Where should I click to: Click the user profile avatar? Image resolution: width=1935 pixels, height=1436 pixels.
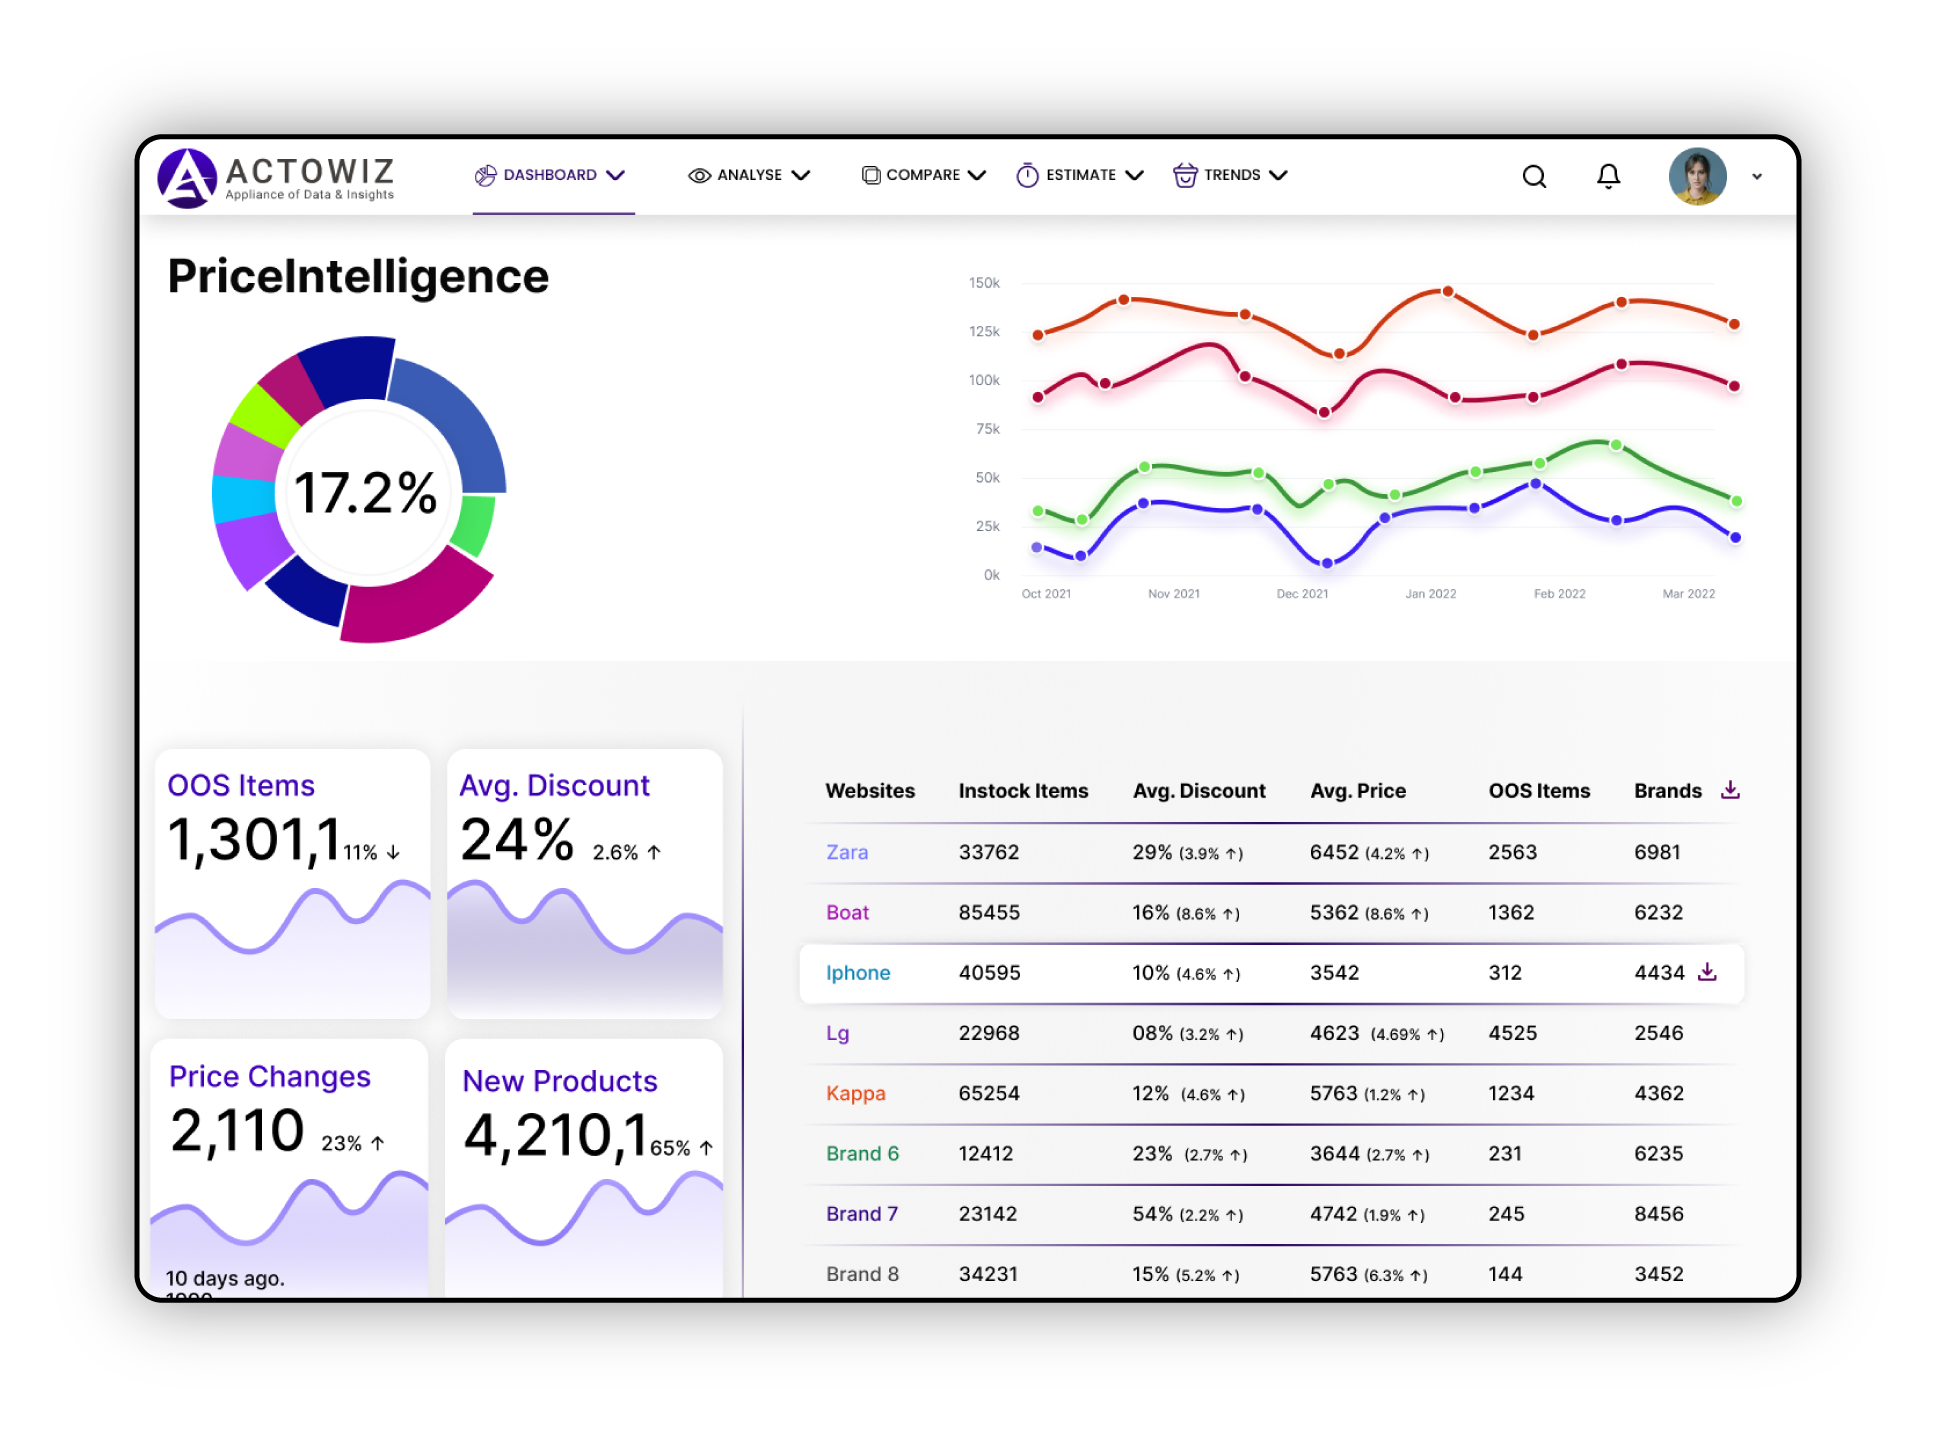1697,177
